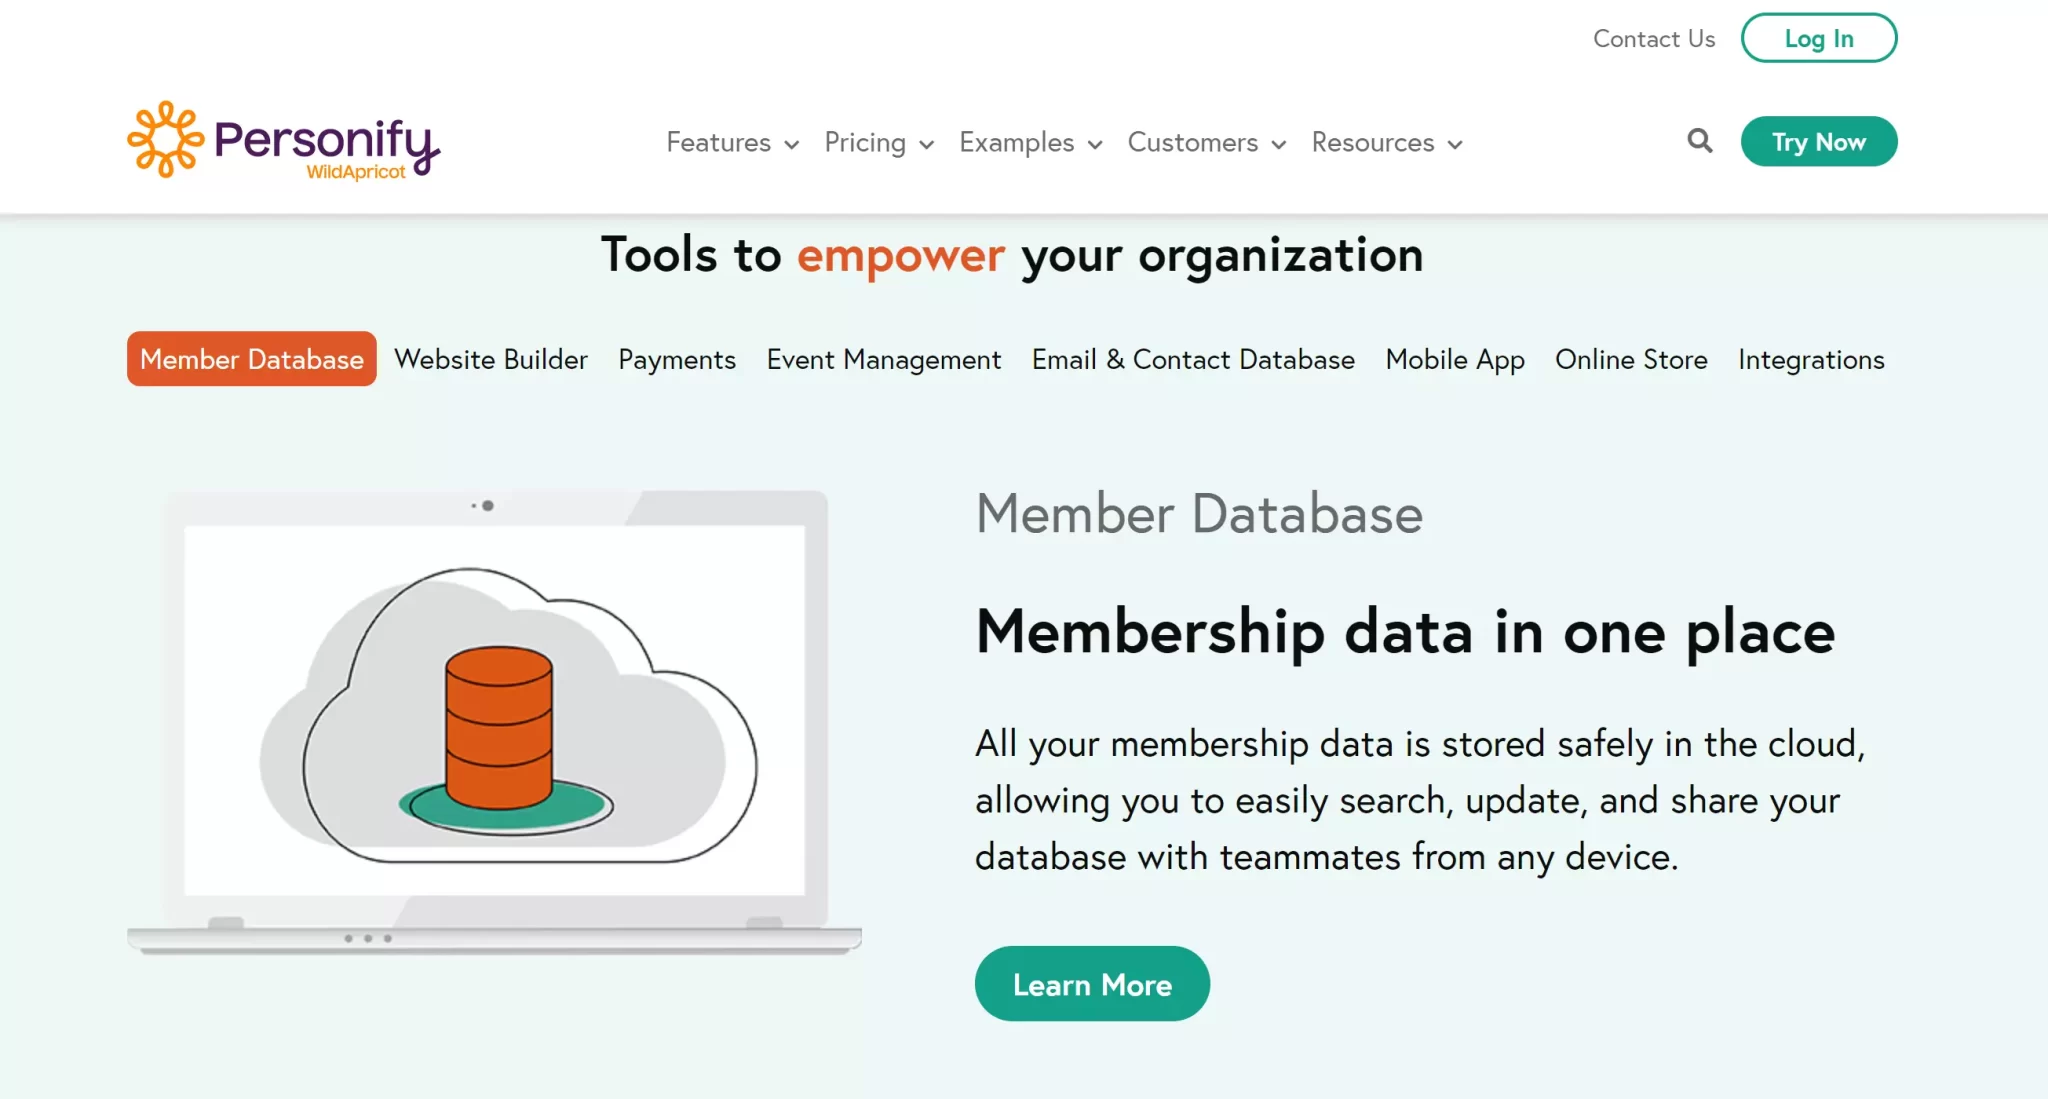Switch to the Online Store tab
The height and width of the screenshot is (1099, 2048).
(x=1631, y=359)
